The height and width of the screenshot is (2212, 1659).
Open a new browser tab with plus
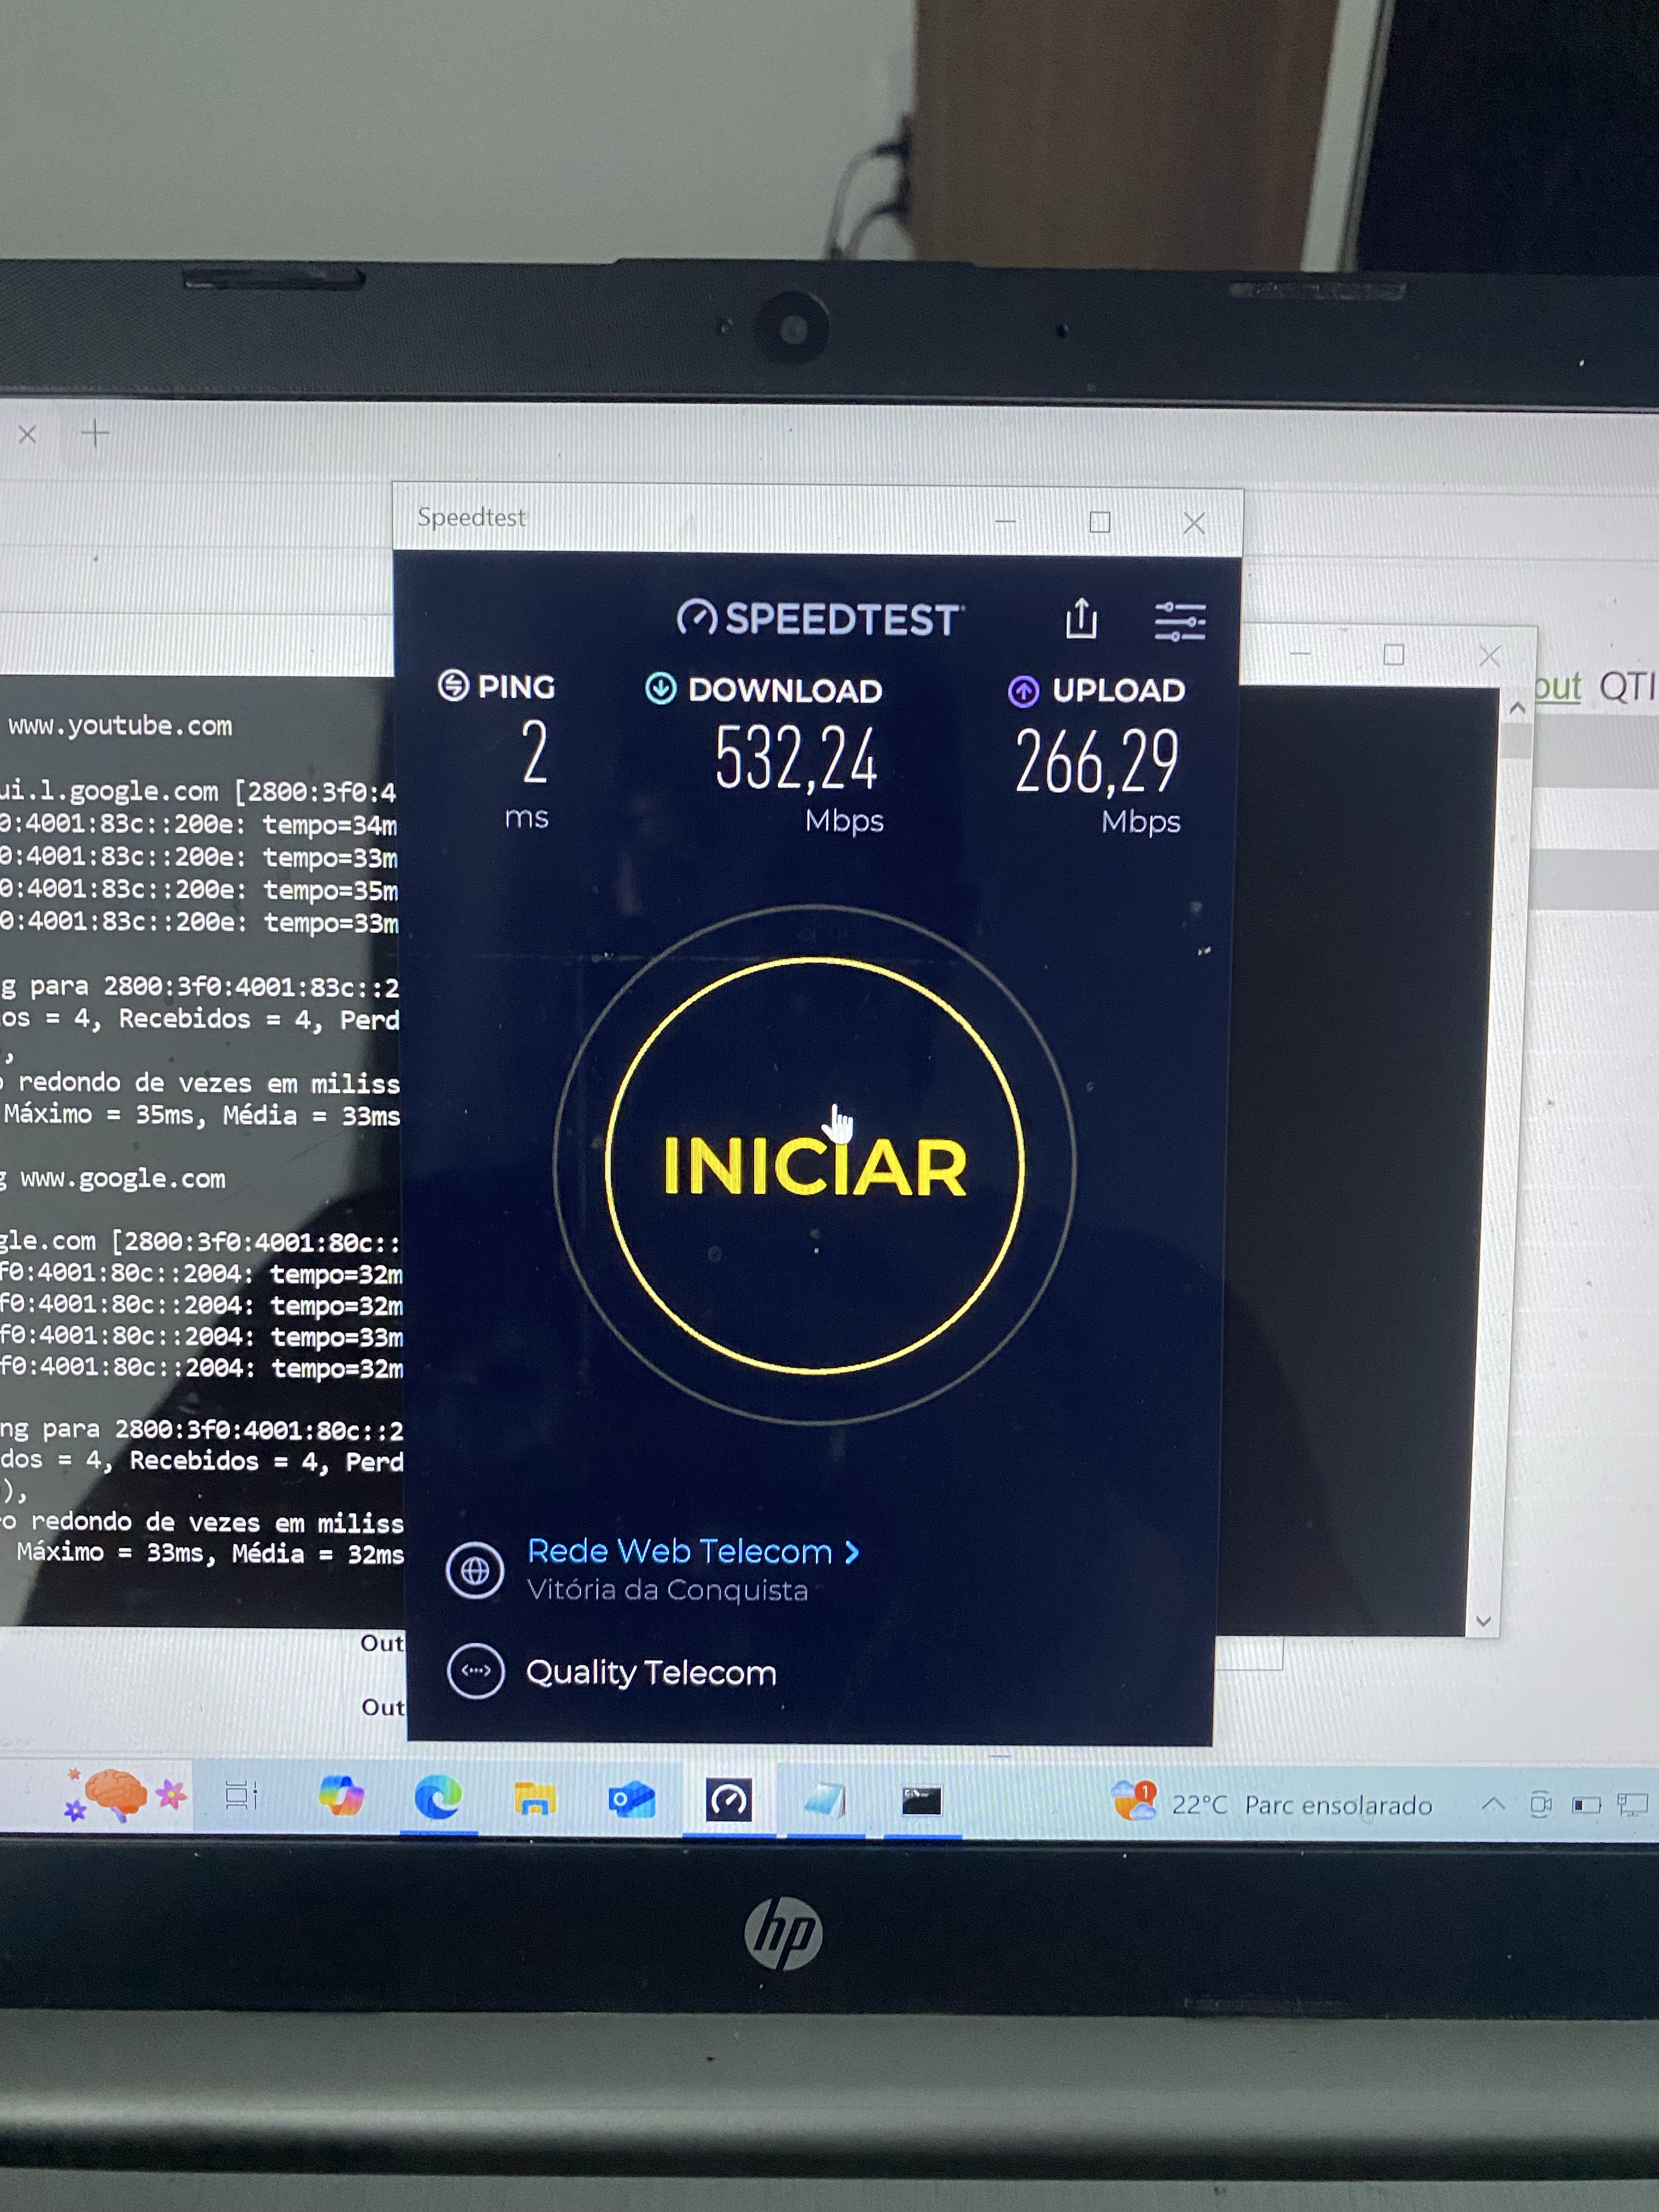(x=95, y=433)
